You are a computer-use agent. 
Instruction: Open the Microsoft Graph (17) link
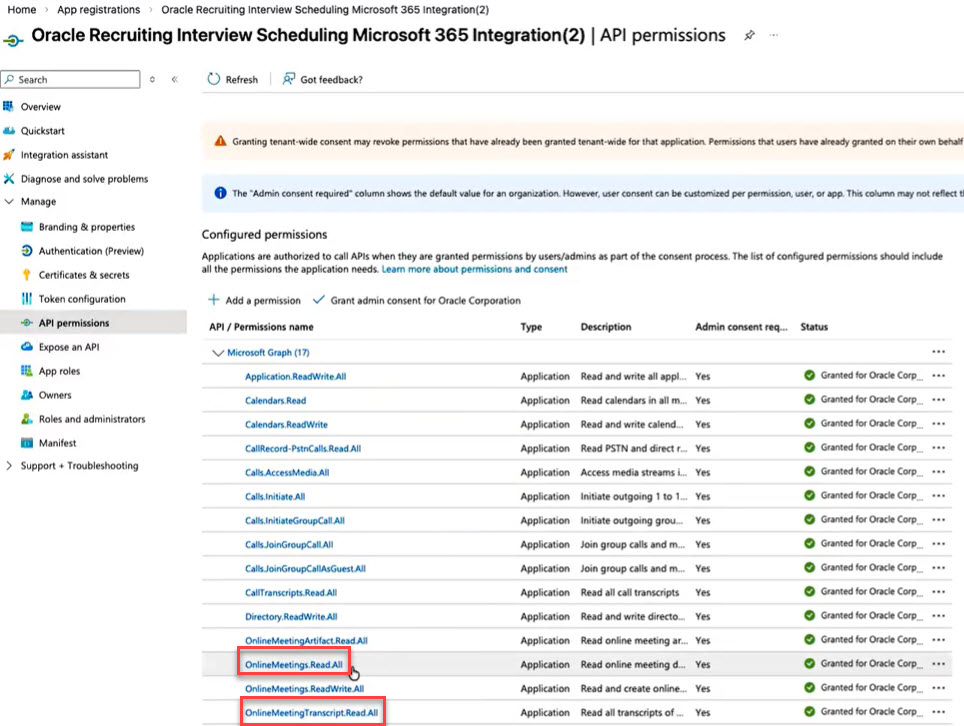268,352
